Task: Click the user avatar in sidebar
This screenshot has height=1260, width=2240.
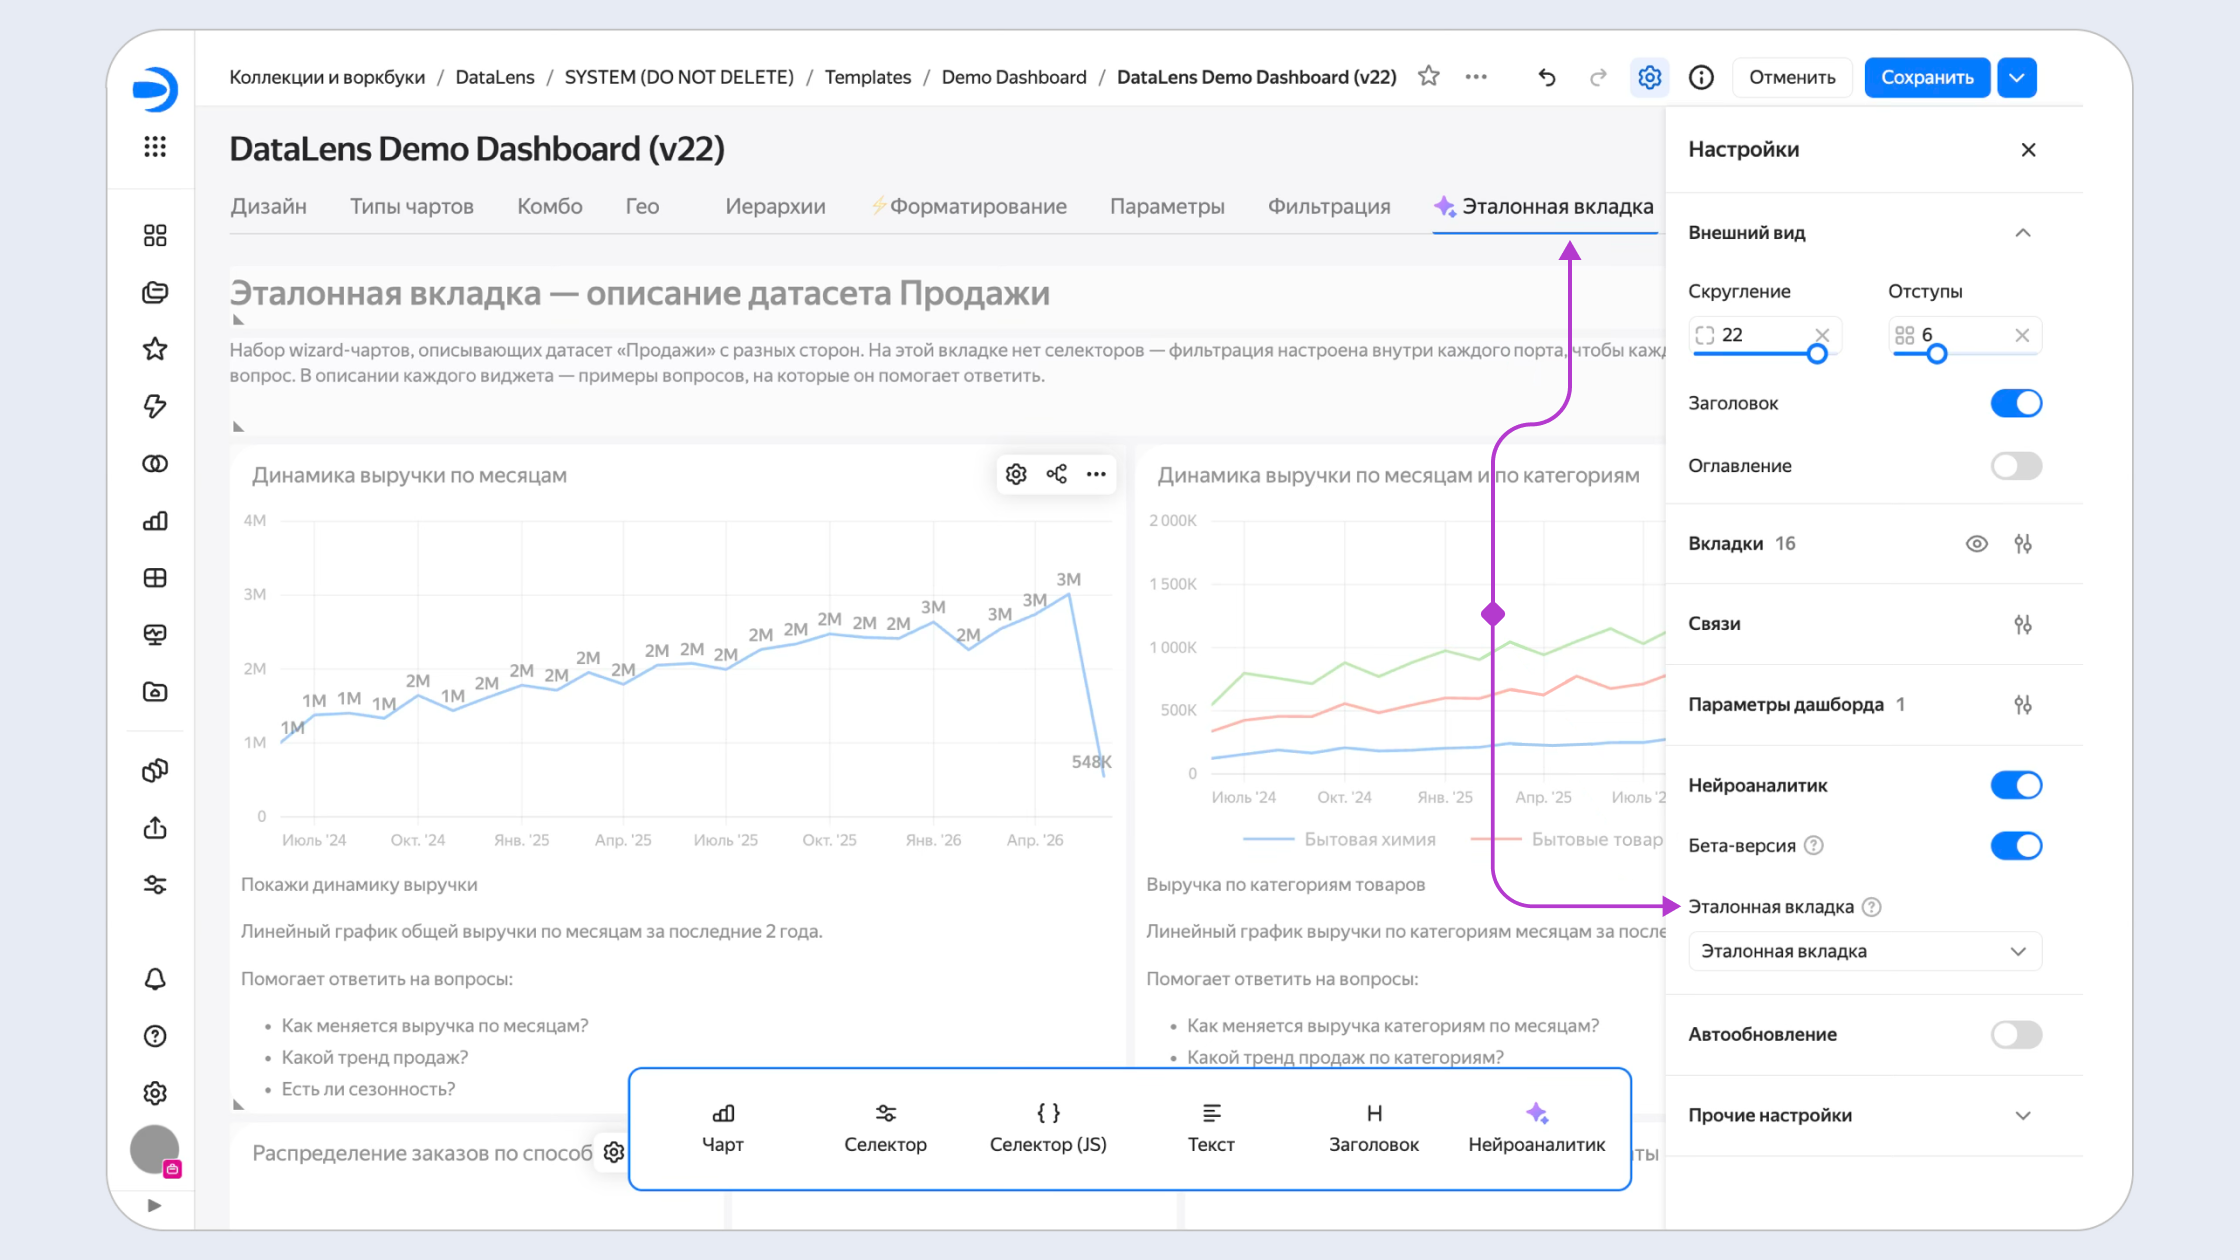Action: tap(155, 1150)
